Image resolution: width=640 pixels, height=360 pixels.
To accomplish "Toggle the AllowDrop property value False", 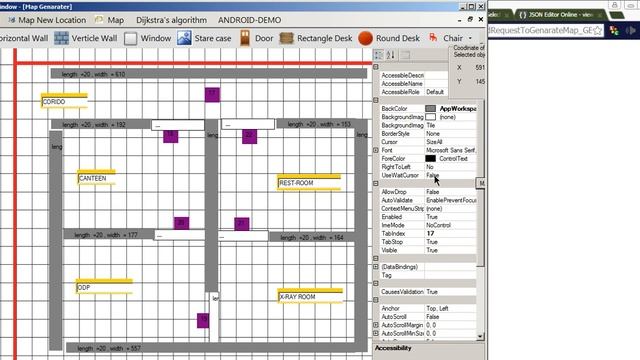I will 451,192.
